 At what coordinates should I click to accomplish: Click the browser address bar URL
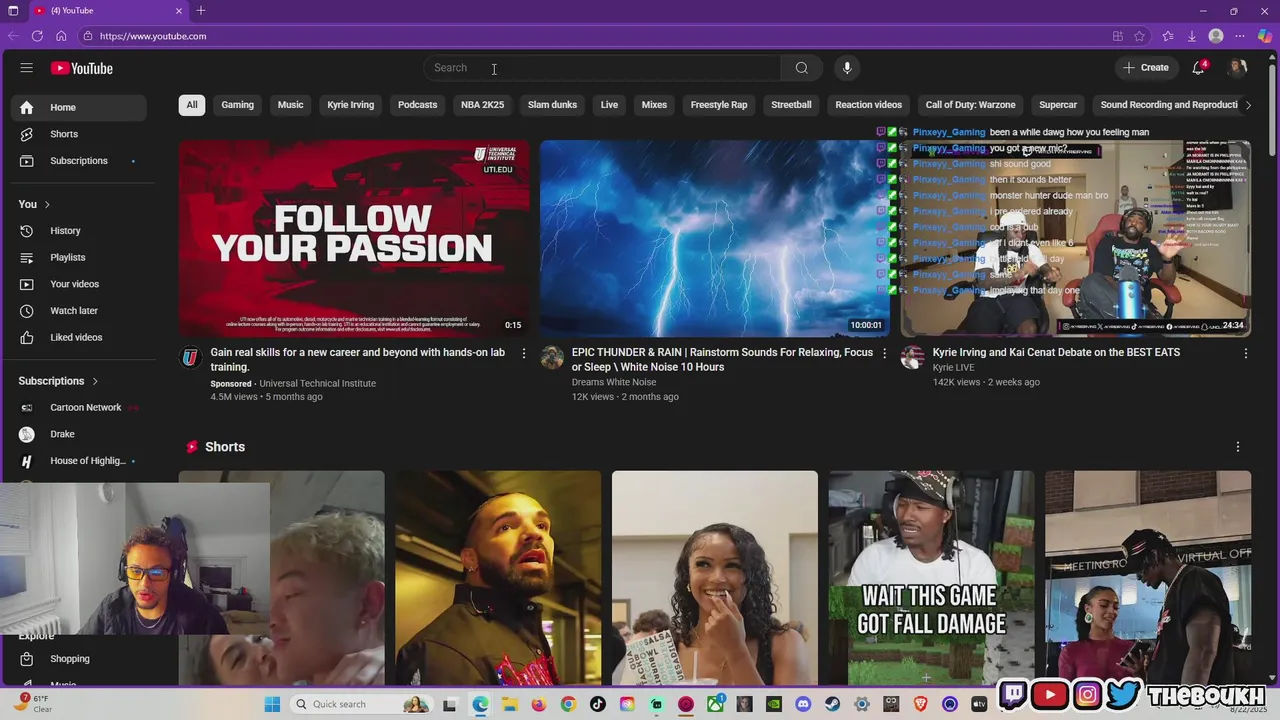[153, 36]
